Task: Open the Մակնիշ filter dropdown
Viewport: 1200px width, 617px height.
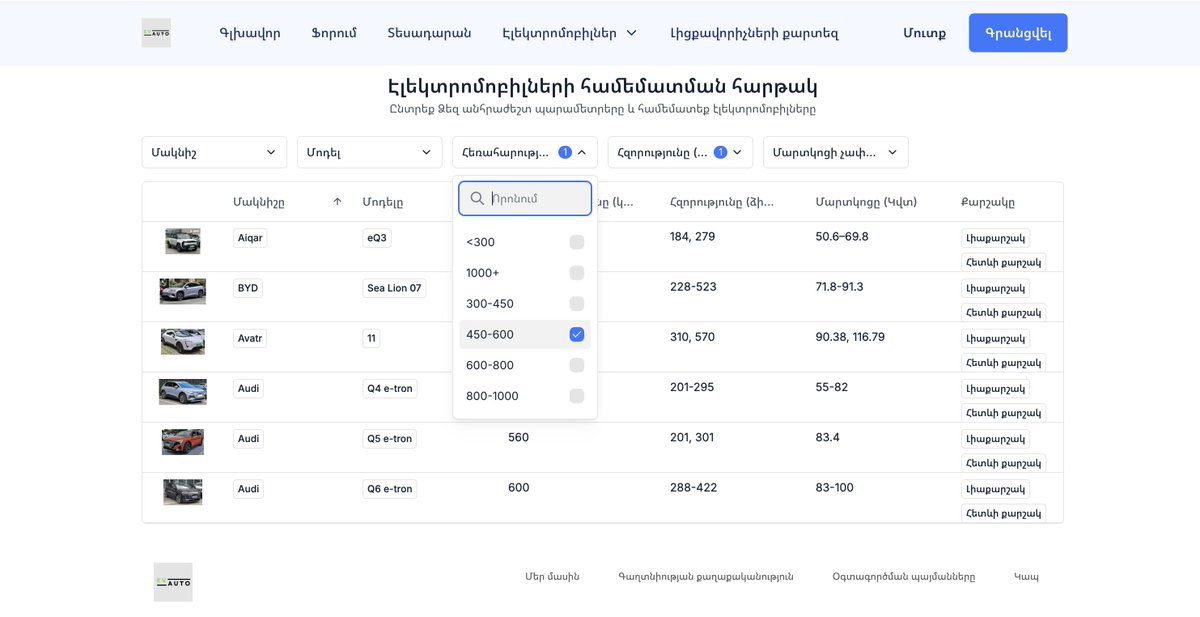Action: (214, 152)
